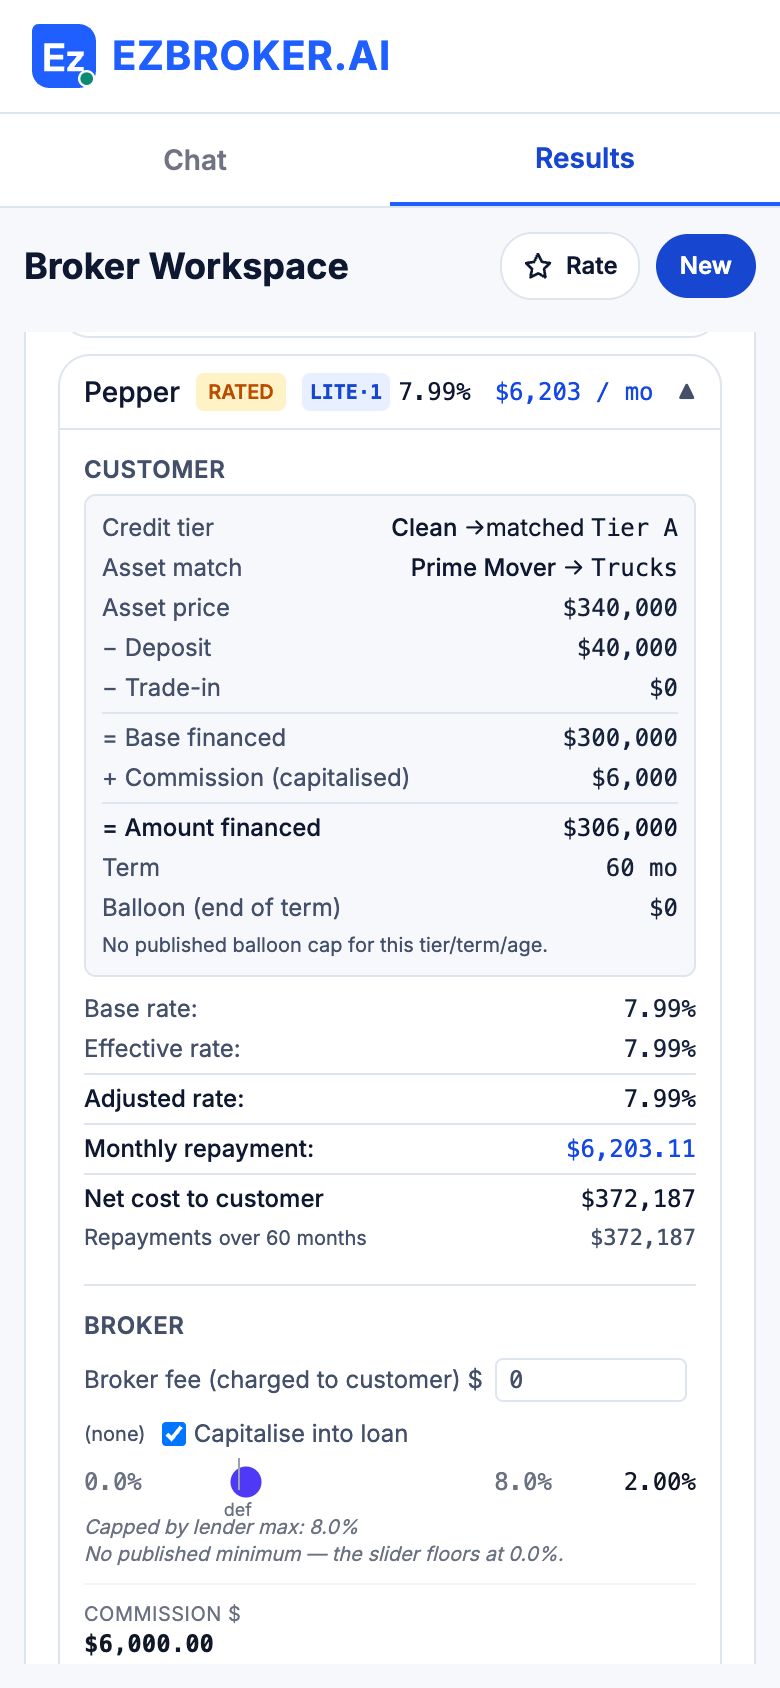
Task: Click the CUSTOMER section heading
Action: (154, 470)
